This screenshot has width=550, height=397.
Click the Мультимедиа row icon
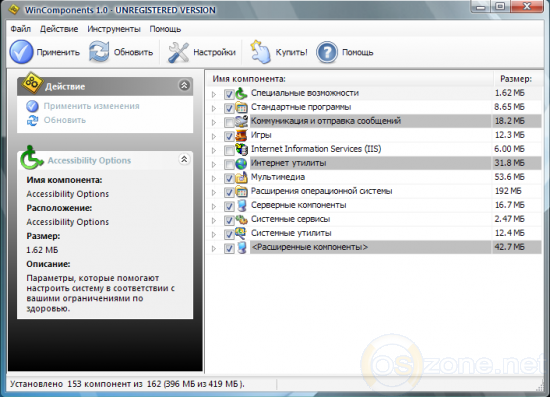pyautogui.click(x=241, y=177)
